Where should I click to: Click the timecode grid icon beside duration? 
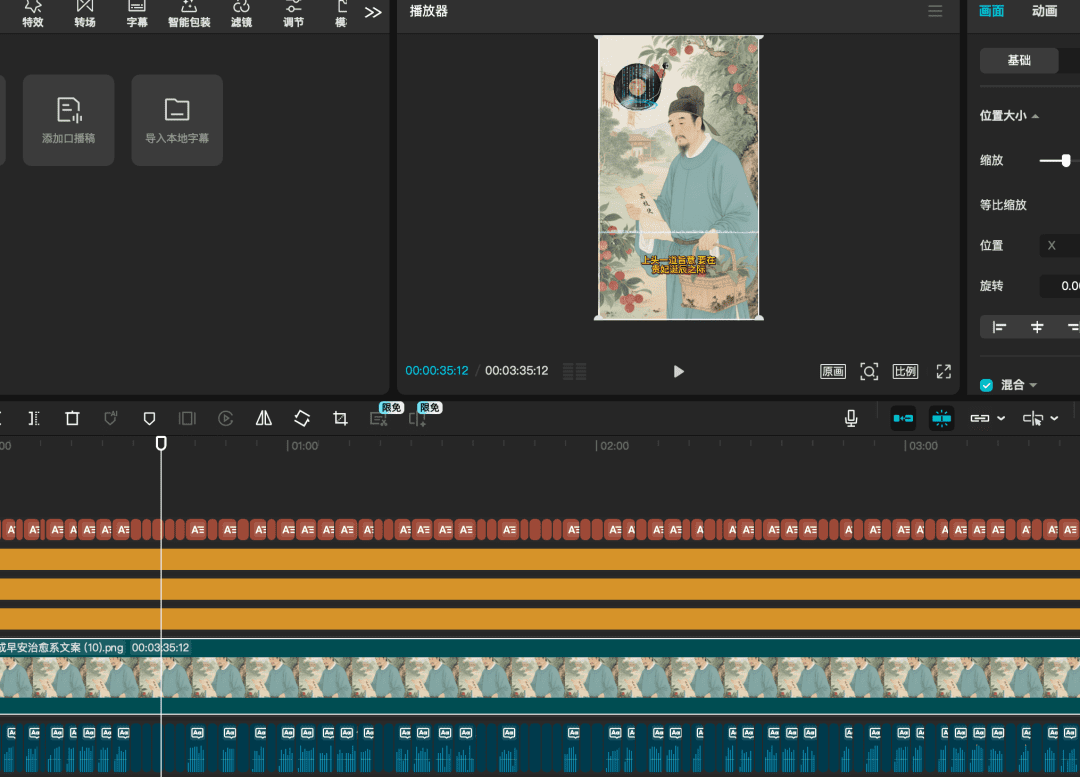click(574, 371)
